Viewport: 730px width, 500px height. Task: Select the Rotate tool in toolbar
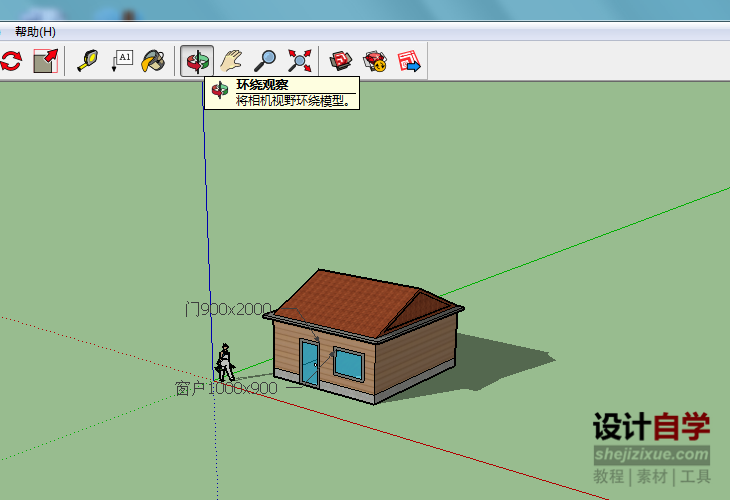coord(11,61)
